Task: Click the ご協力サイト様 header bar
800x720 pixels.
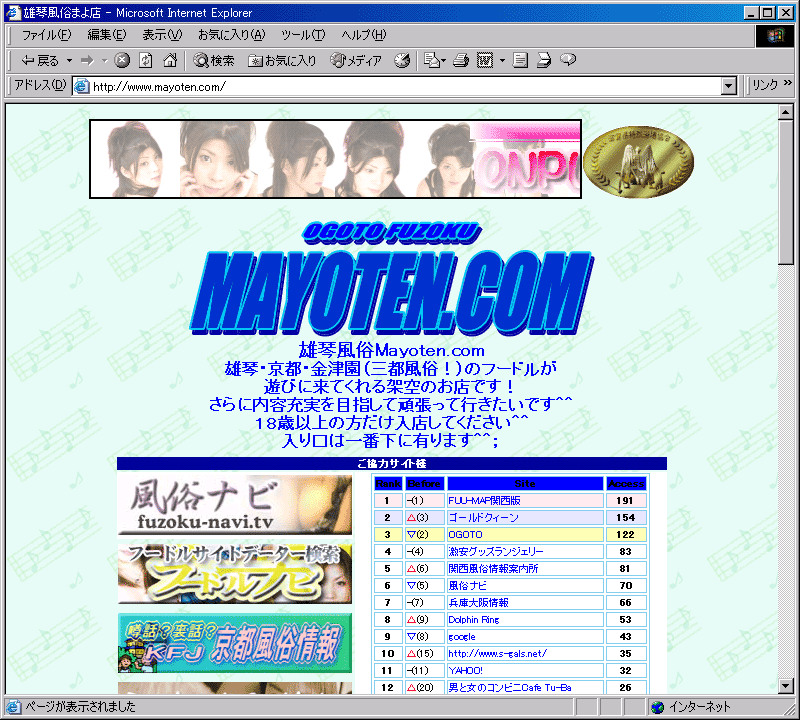Action: (x=392, y=463)
